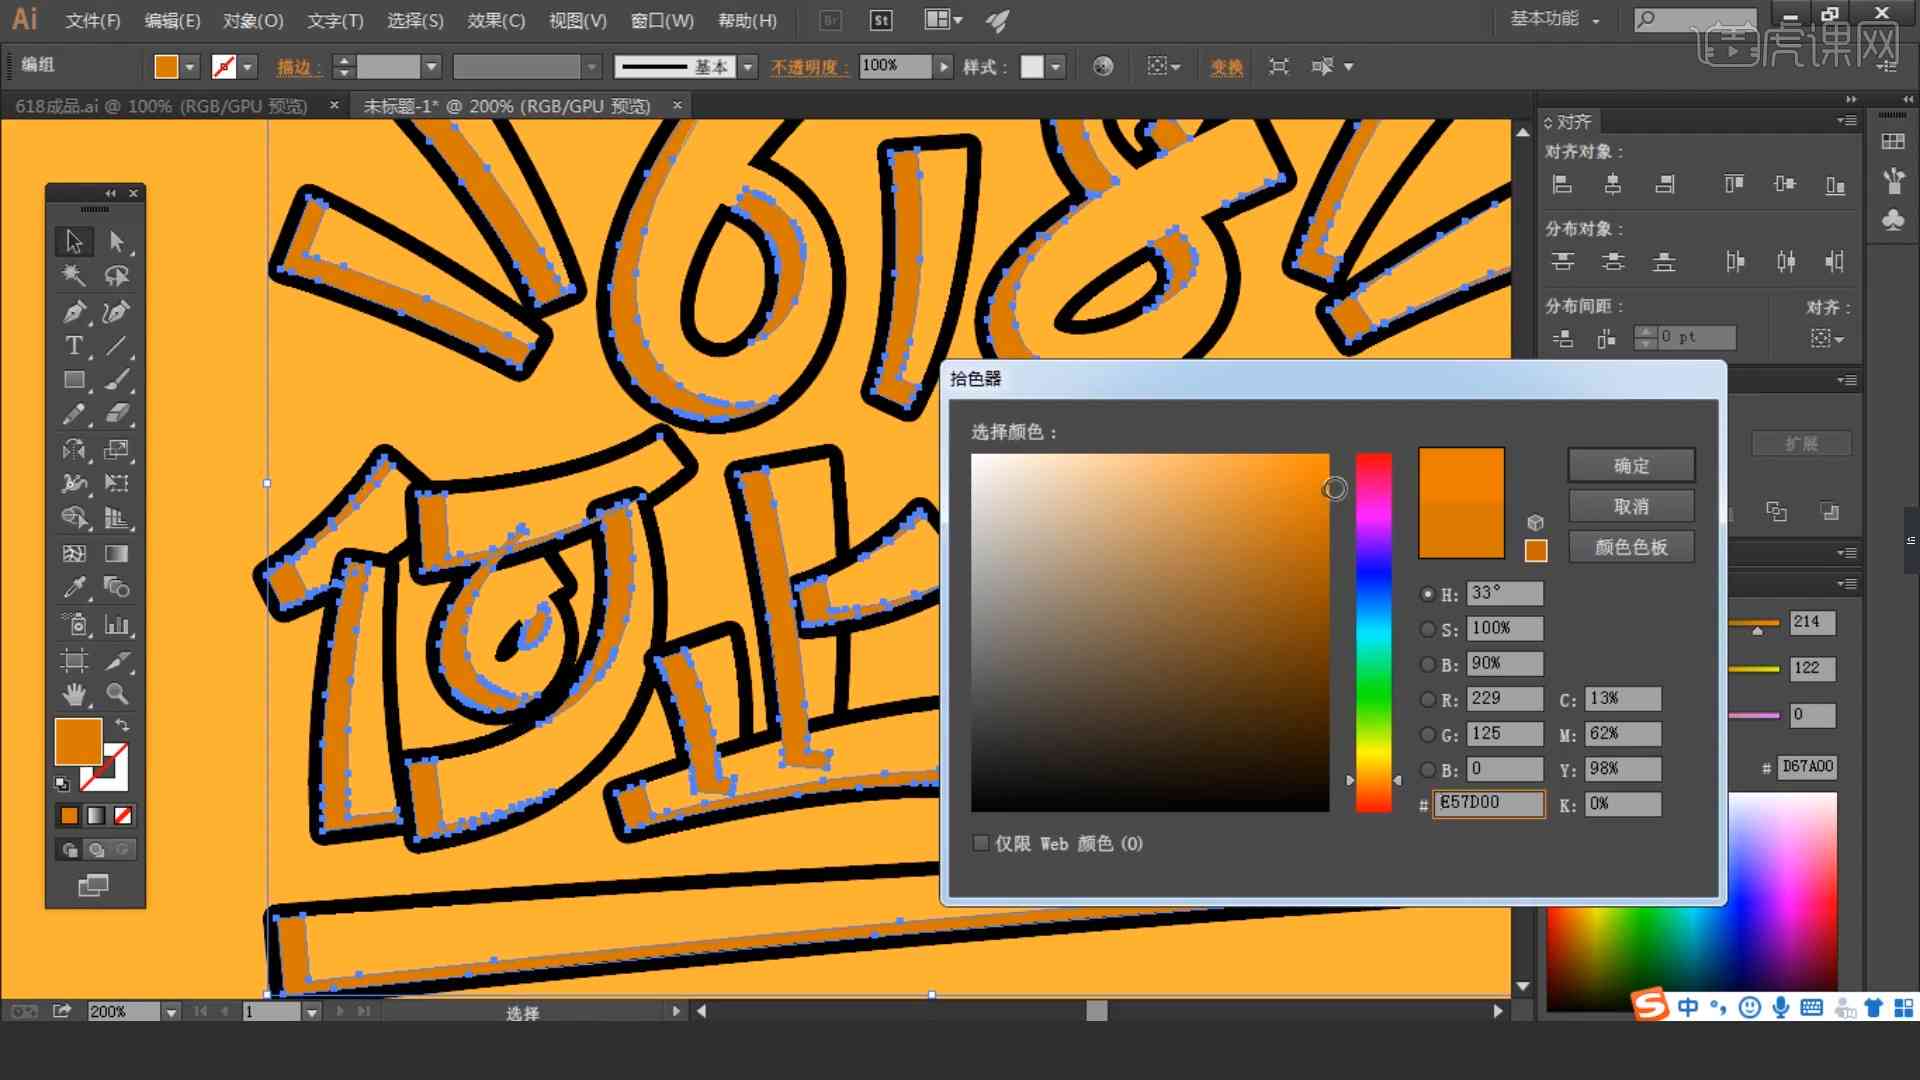Screen dimensions: 1920x1080
Task: Select the Lasso tool
Action: [117, 276]
